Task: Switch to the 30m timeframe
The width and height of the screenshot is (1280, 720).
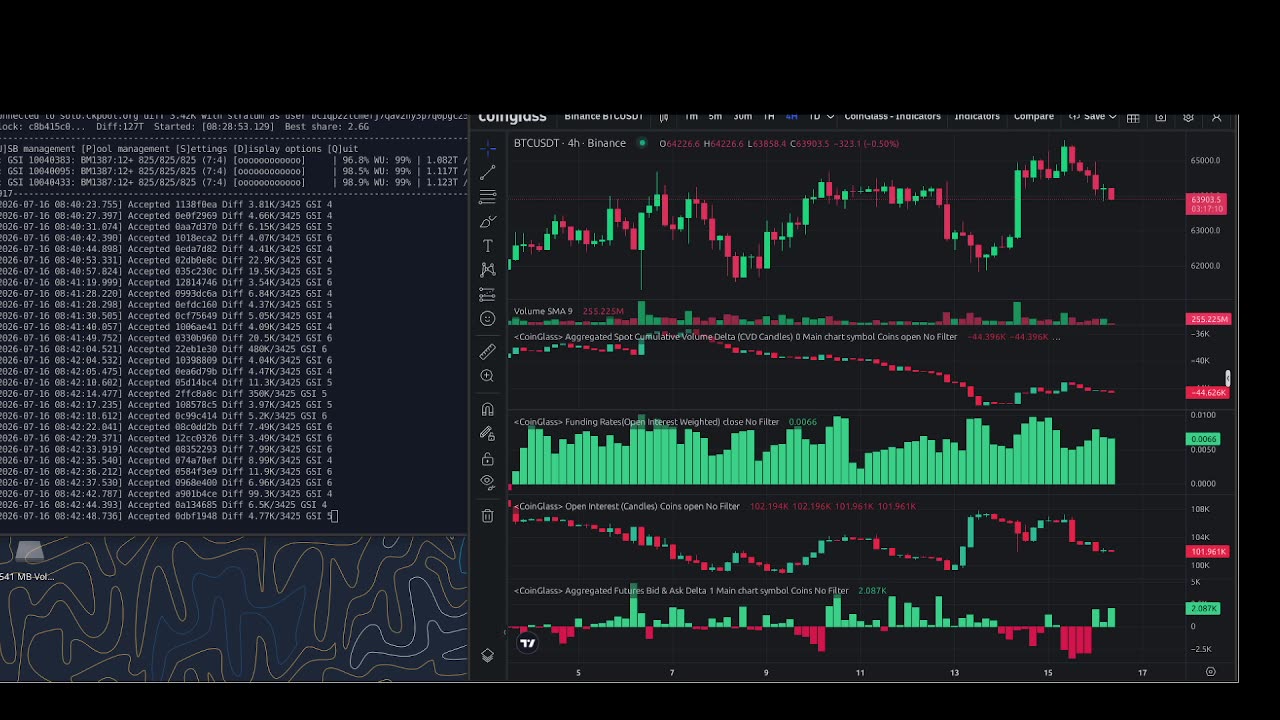Action: tap(742, 117)
